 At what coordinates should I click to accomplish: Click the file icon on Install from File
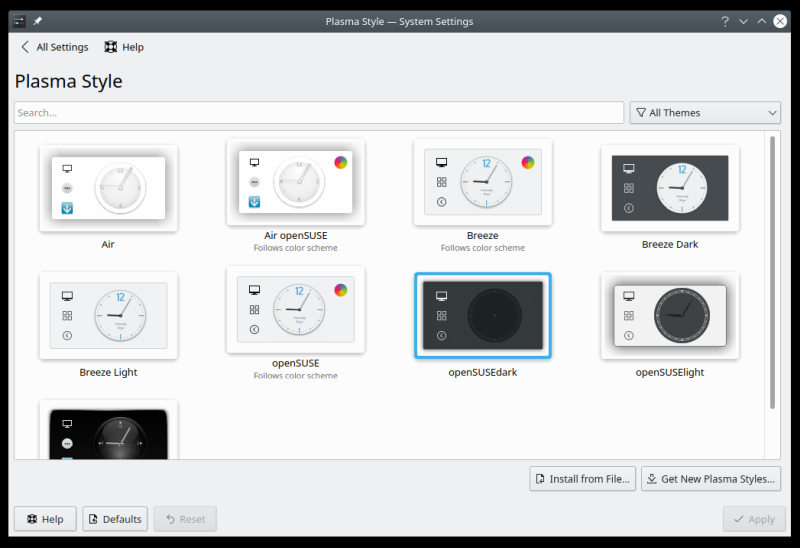coord(540,479)
